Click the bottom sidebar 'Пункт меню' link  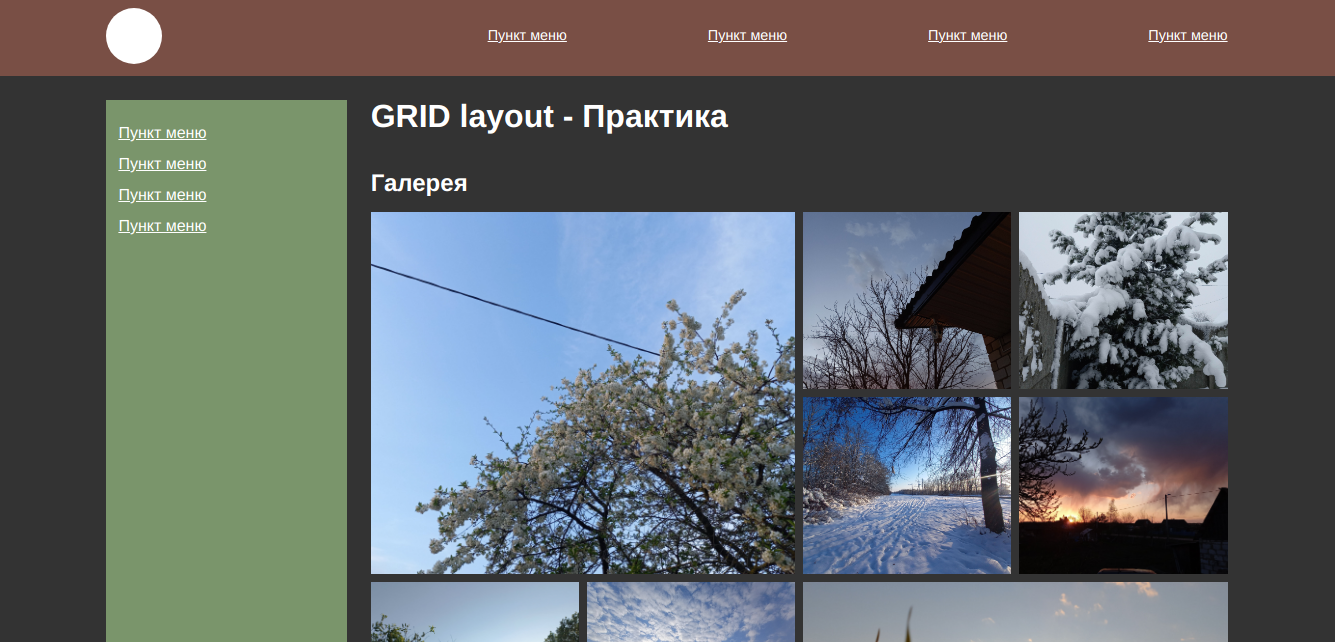[x=162, y=226]
